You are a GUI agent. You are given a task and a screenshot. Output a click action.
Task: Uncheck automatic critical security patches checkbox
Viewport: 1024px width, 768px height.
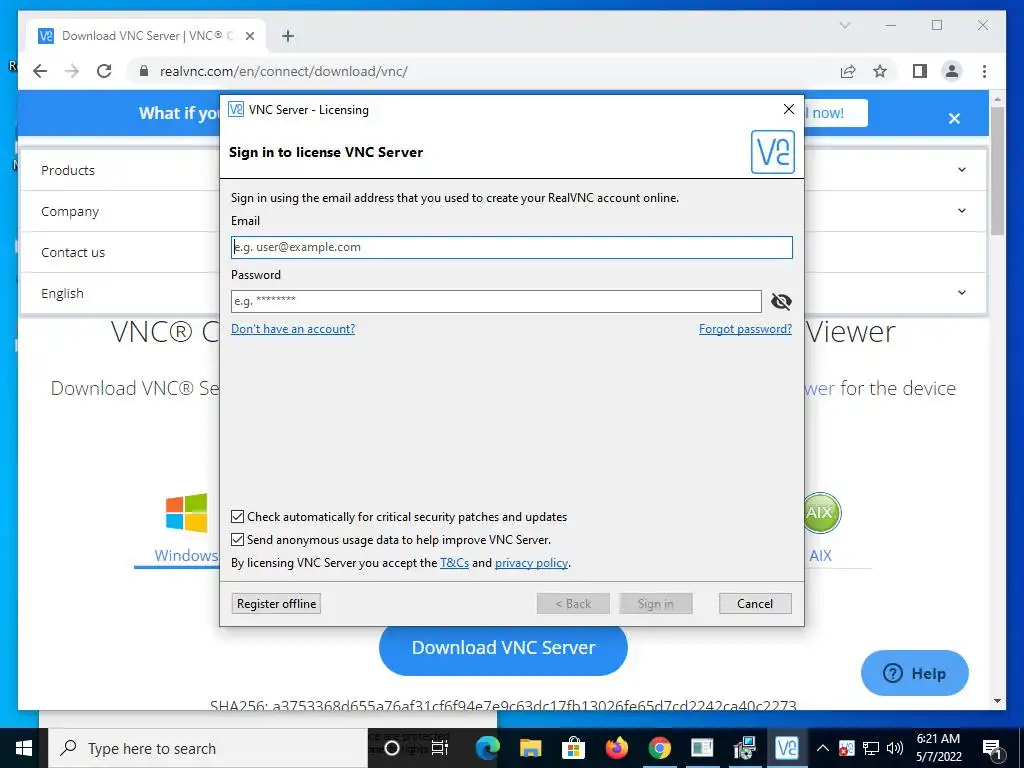click(238, 517)
